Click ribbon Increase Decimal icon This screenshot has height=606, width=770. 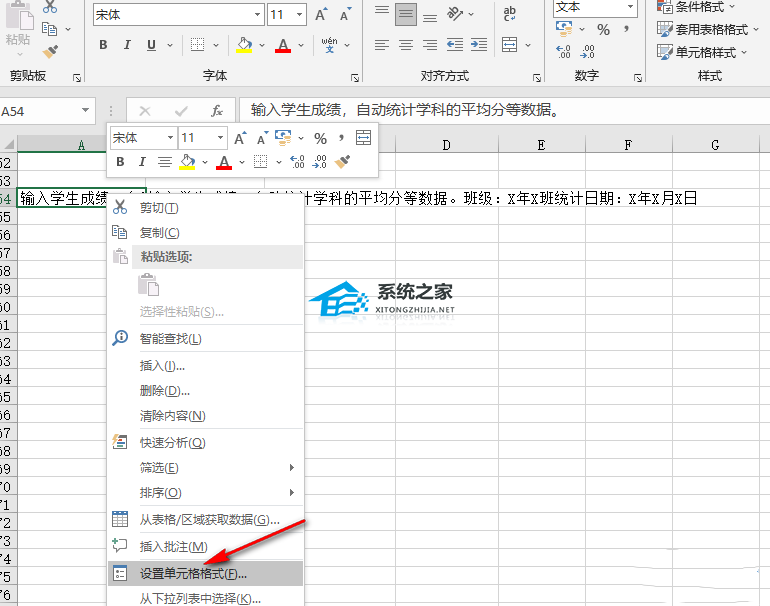[563, 51]
